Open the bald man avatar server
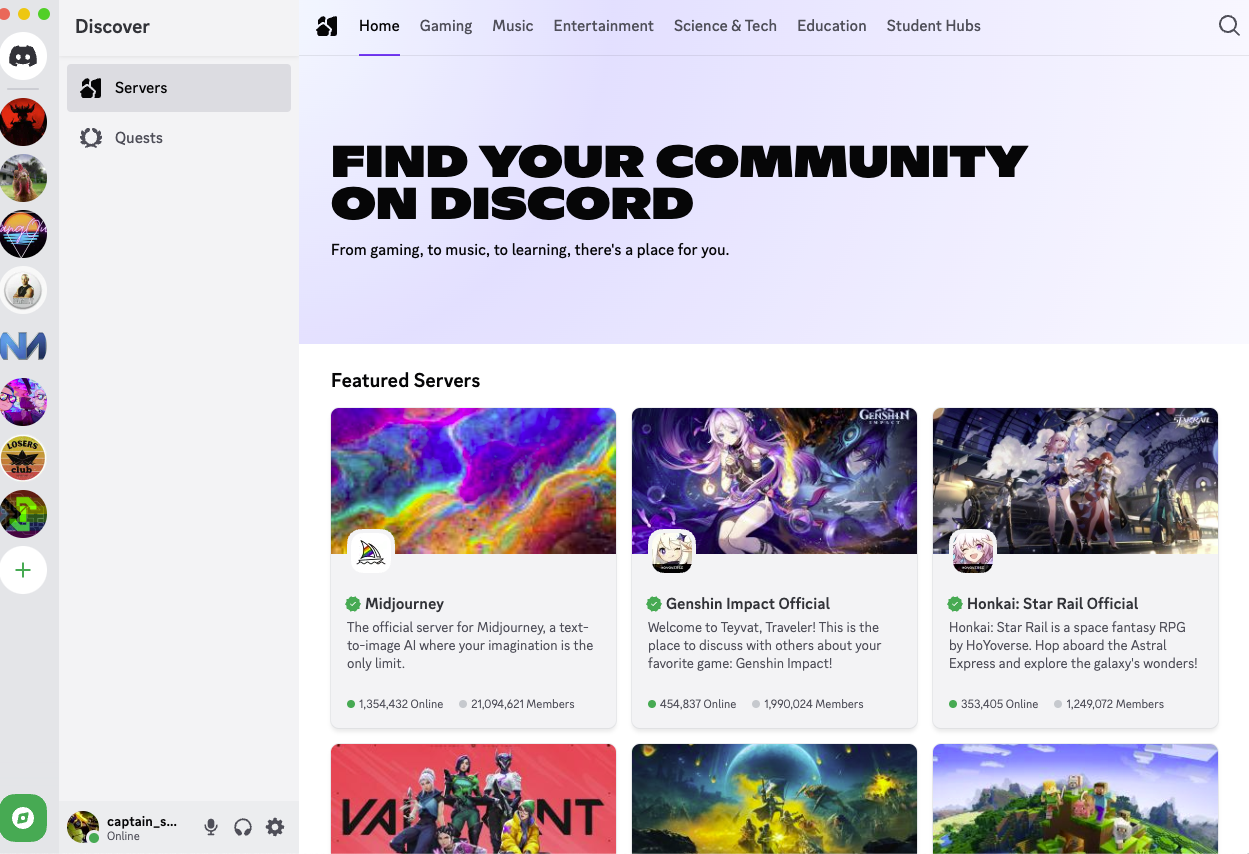The image size is (1249, 854). click(23, 290)
